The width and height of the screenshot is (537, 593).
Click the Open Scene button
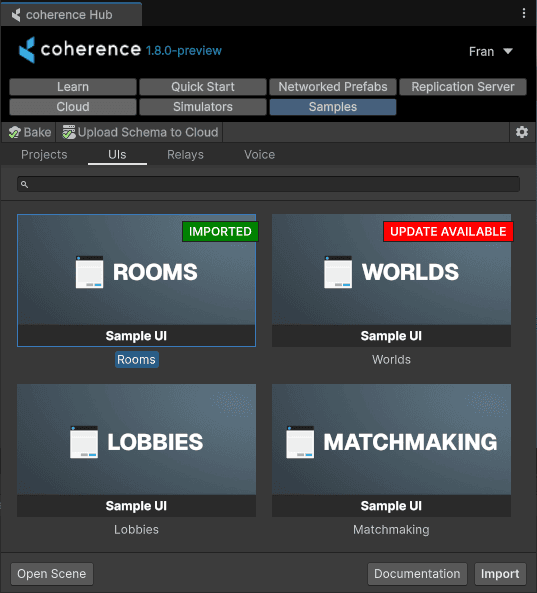[52, 574]
